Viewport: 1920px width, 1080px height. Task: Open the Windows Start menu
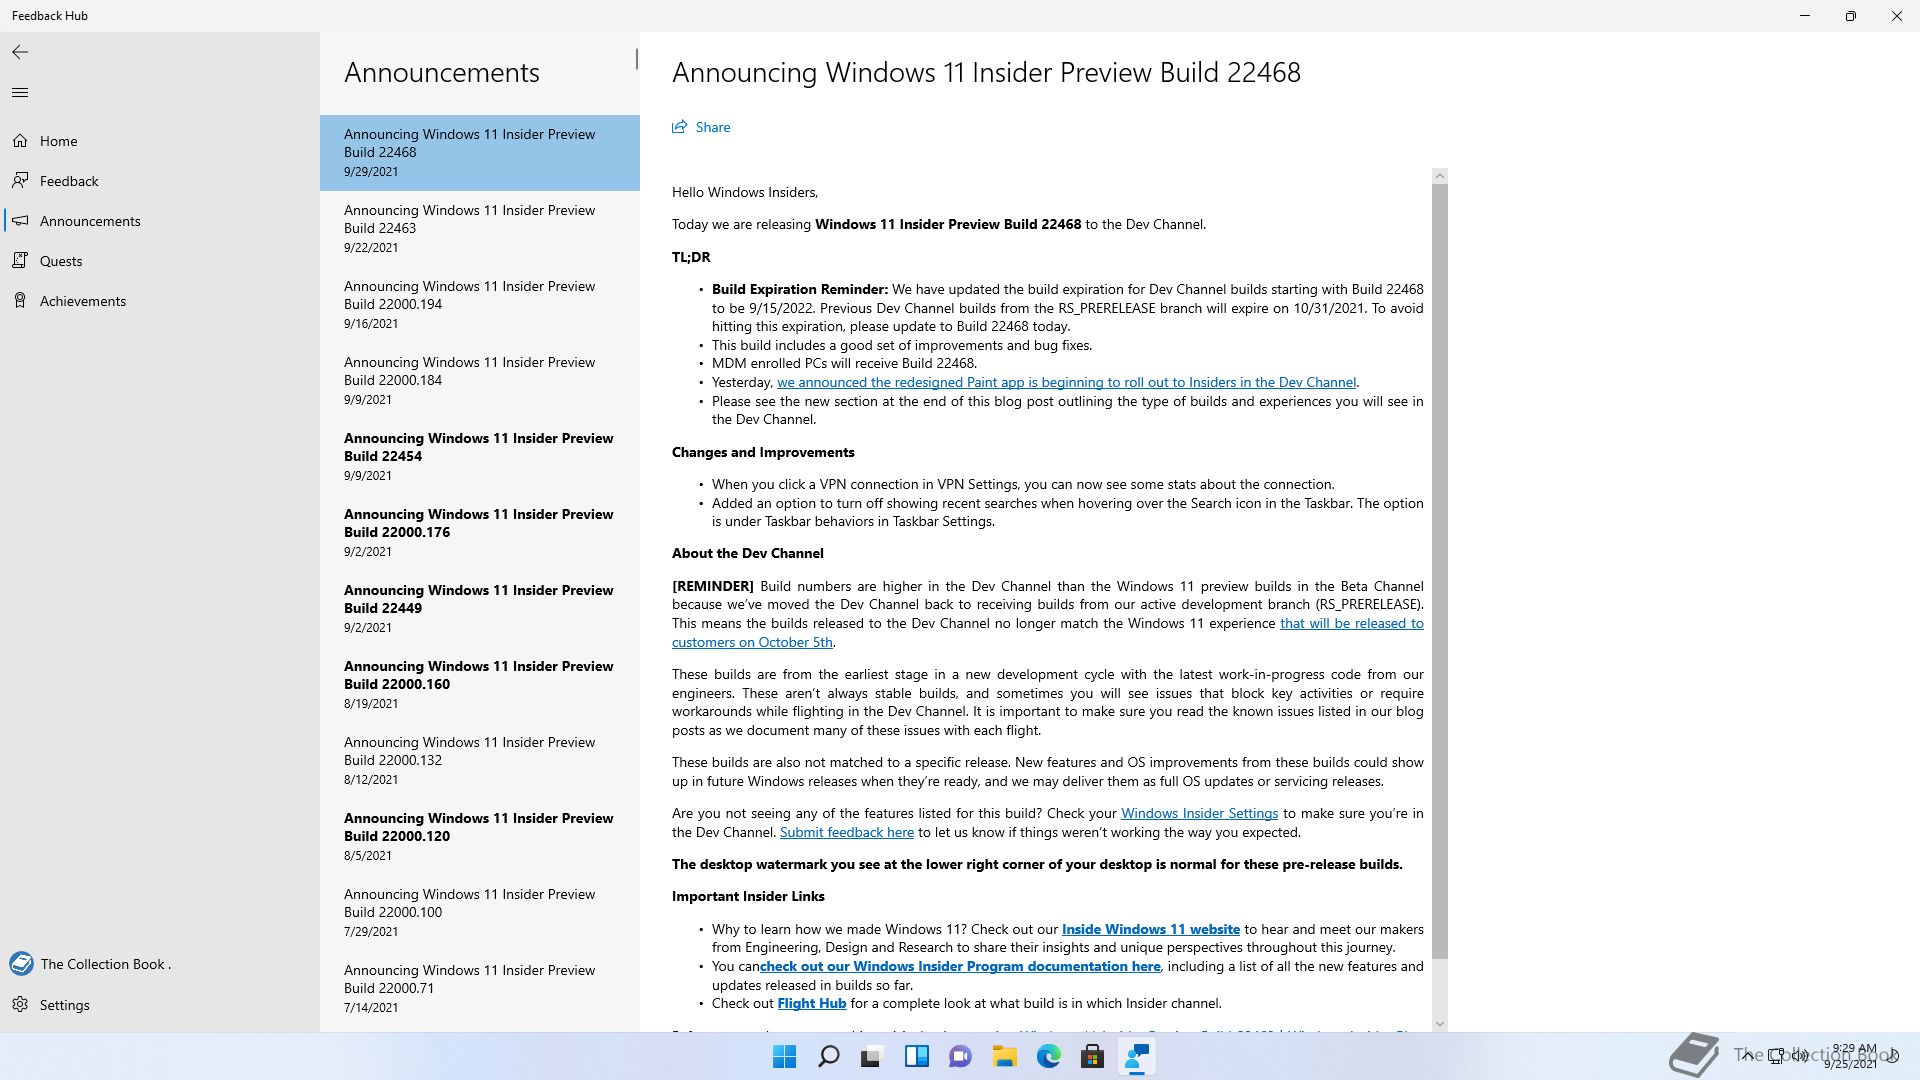point(785,1056)
